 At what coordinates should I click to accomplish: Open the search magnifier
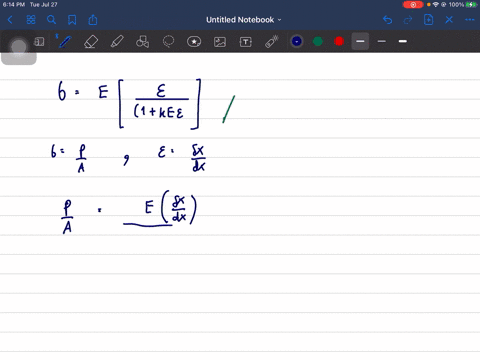(51, 20)
